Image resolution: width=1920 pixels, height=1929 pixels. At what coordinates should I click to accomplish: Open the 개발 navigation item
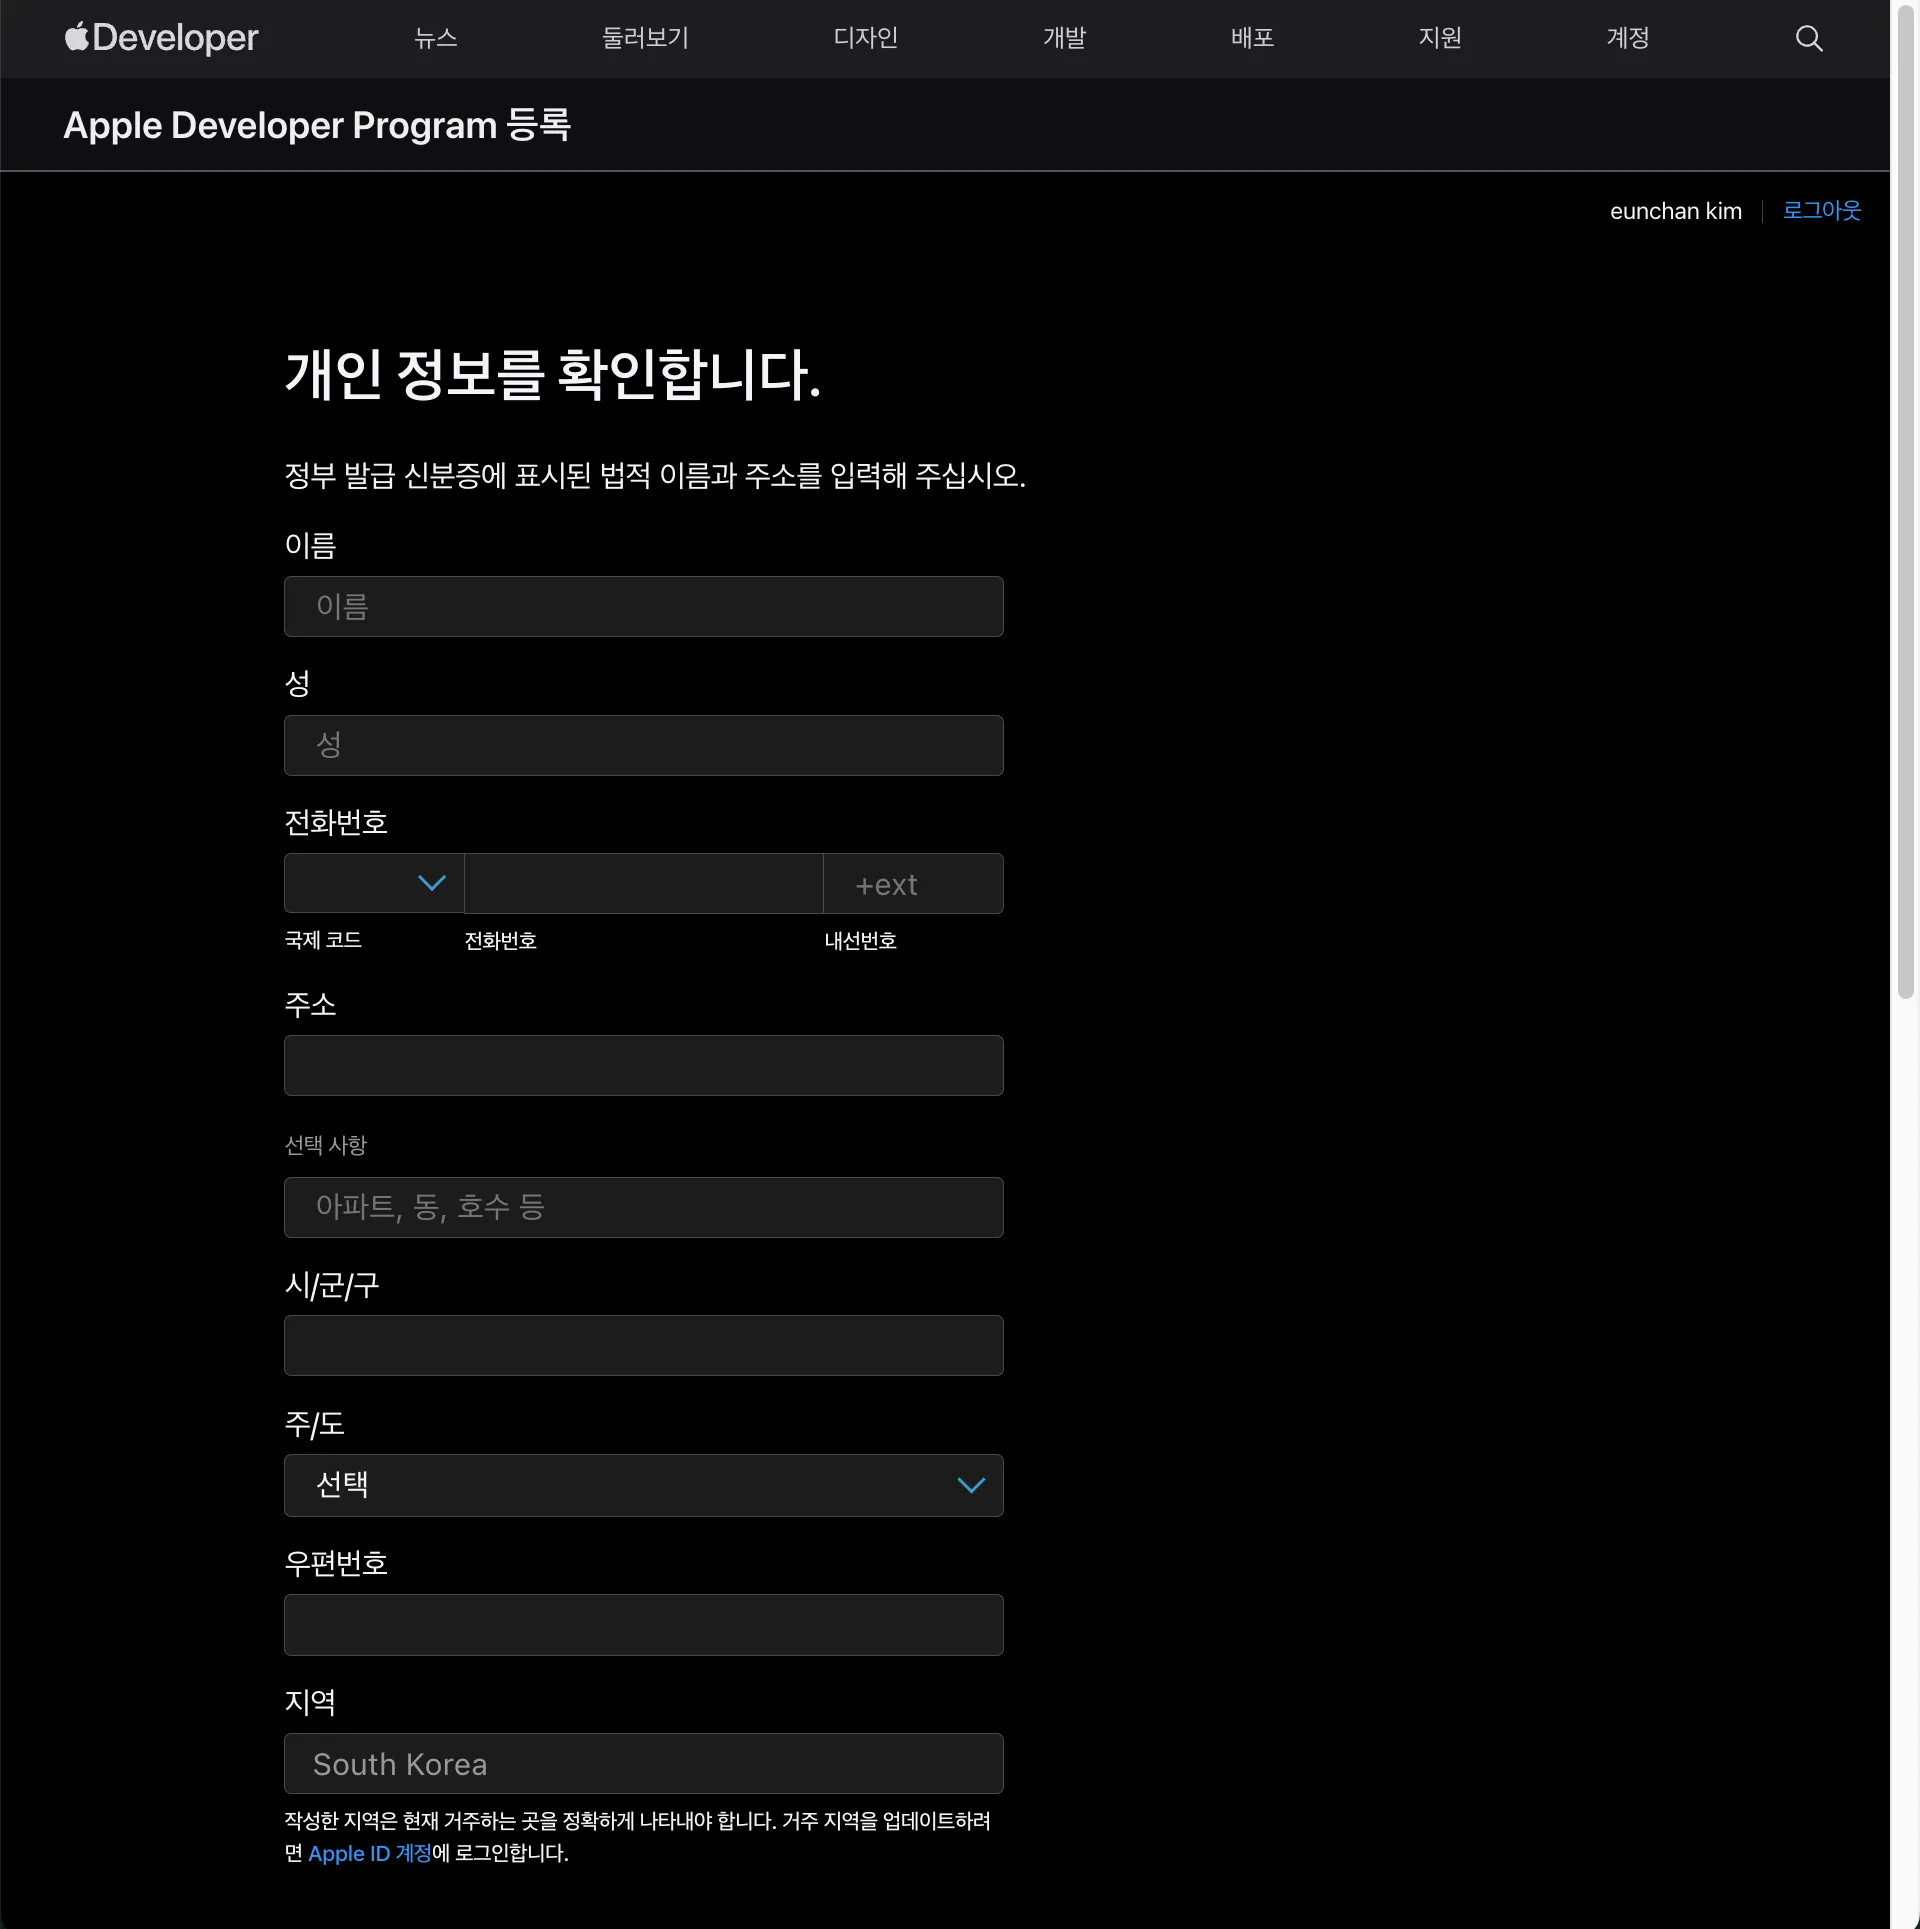pos(1064,38)
